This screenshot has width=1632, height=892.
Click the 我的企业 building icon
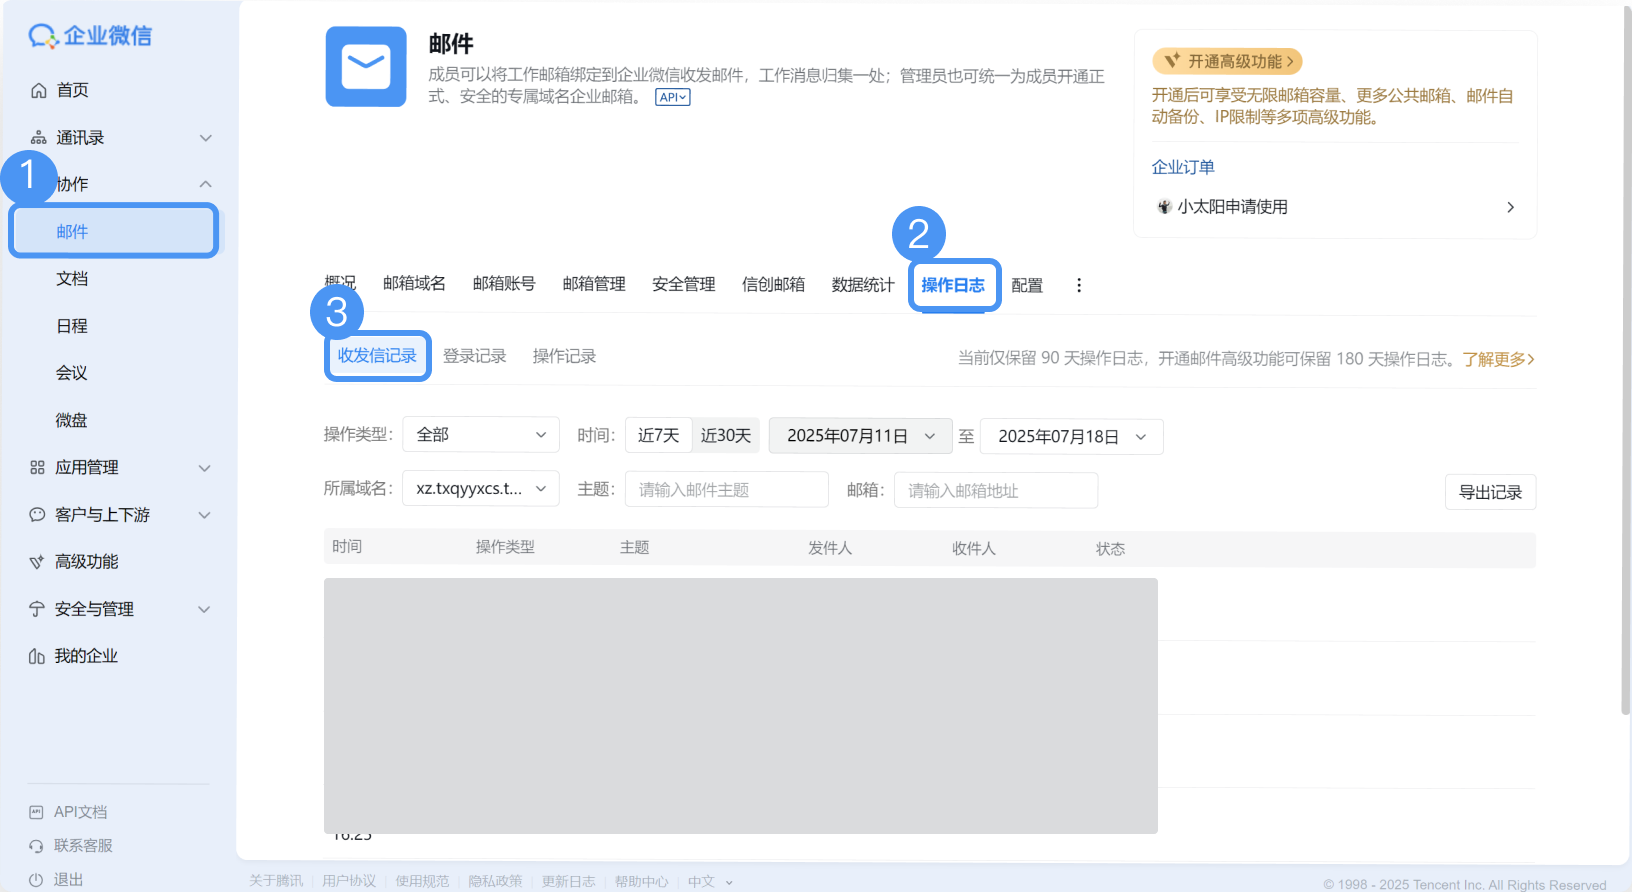(38, 657)
